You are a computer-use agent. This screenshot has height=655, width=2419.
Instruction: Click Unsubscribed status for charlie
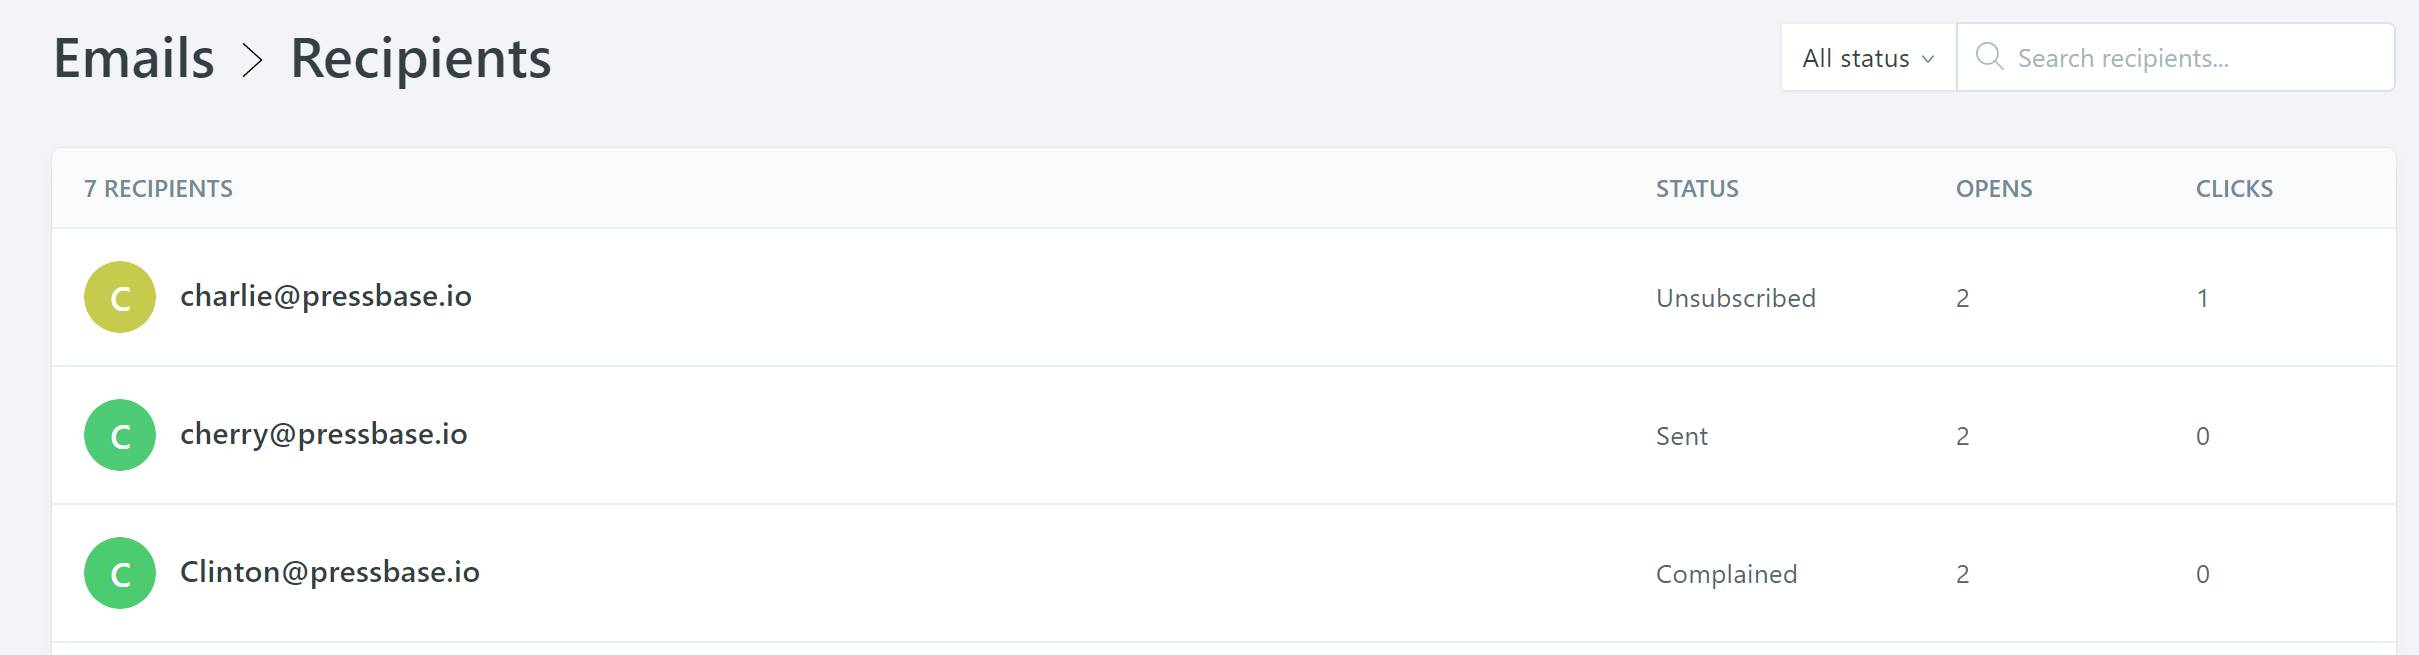1736,298
